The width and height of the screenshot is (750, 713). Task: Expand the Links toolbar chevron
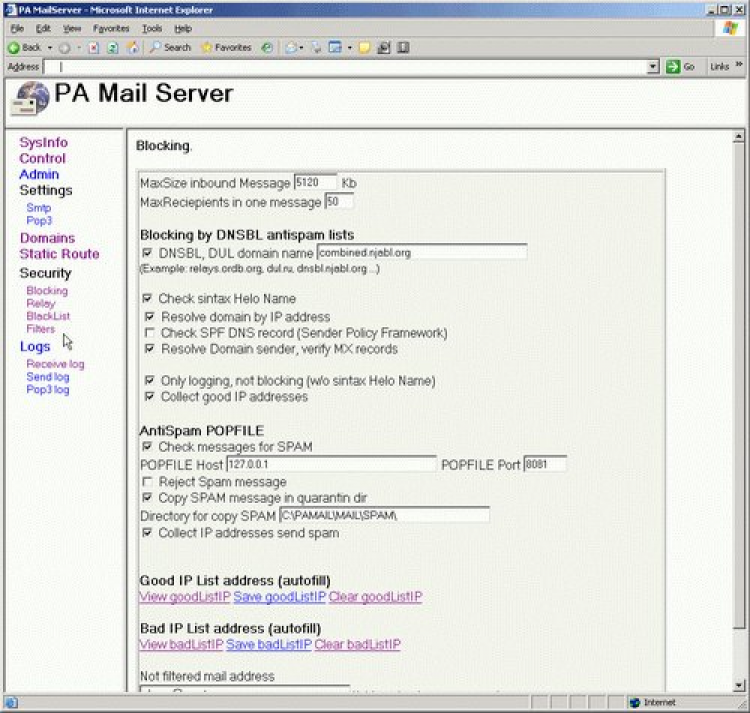pos(739,64)
